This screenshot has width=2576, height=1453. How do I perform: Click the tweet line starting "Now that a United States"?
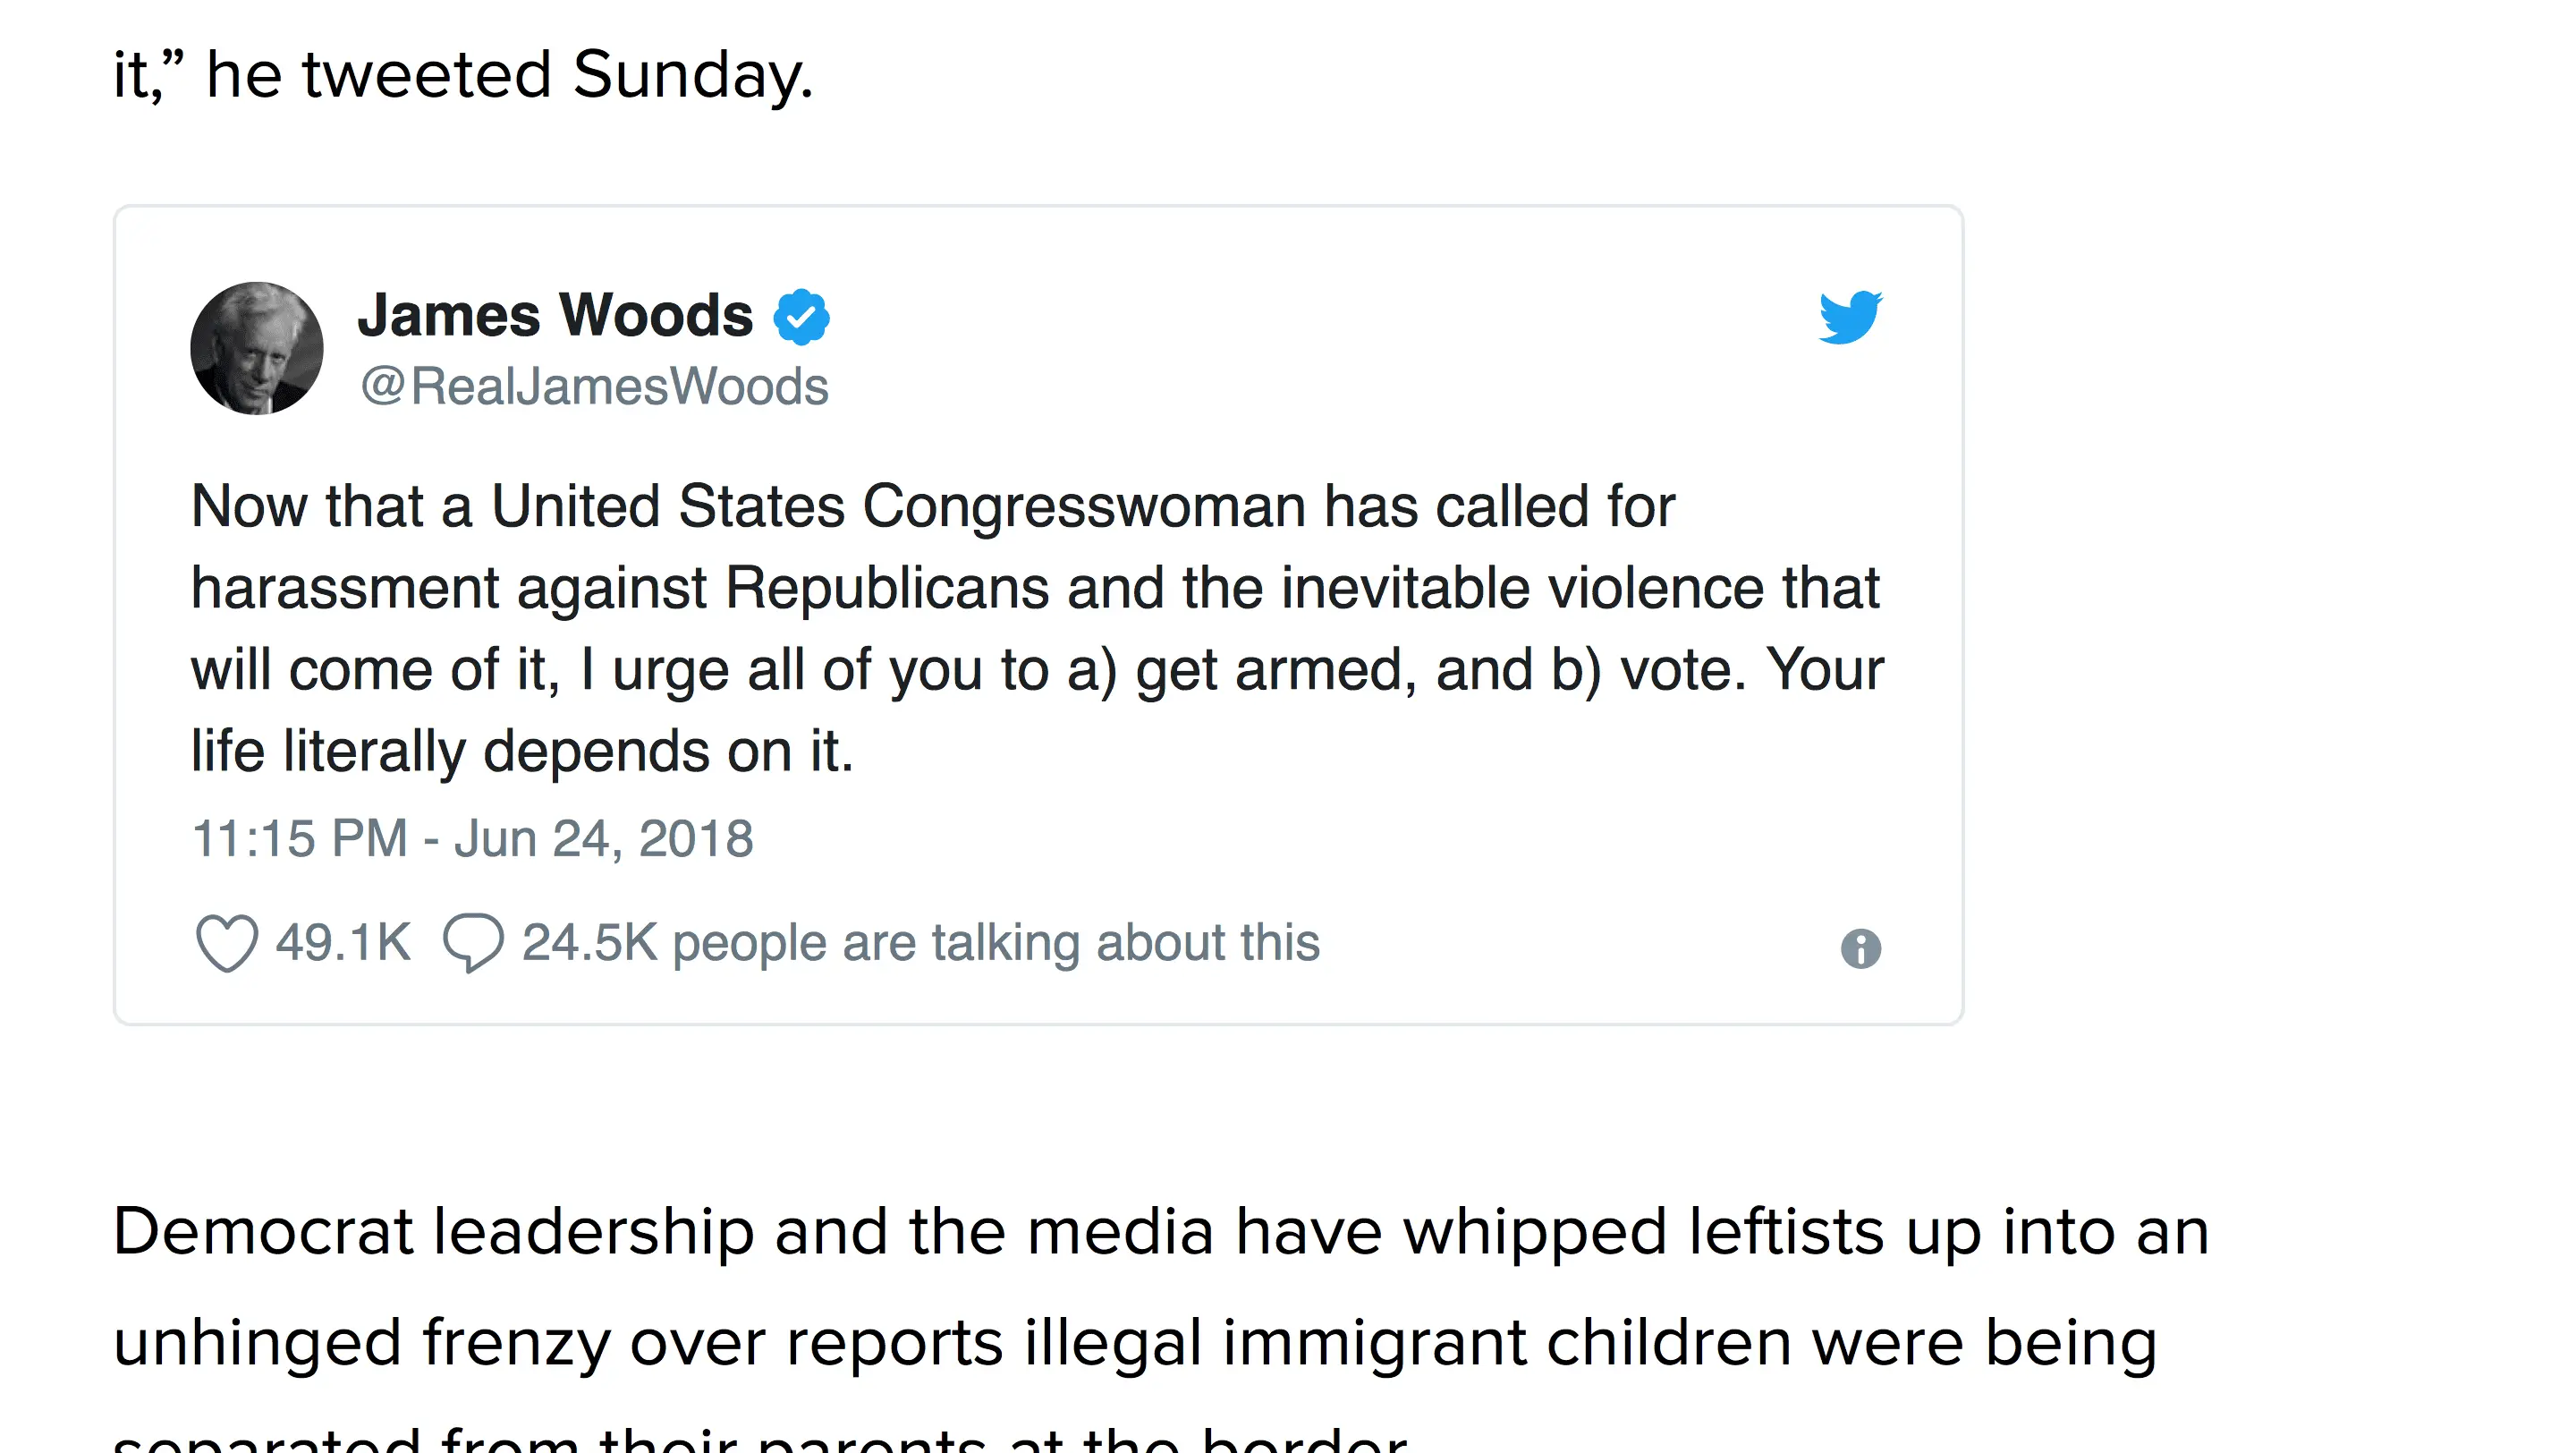click(932, 506)
